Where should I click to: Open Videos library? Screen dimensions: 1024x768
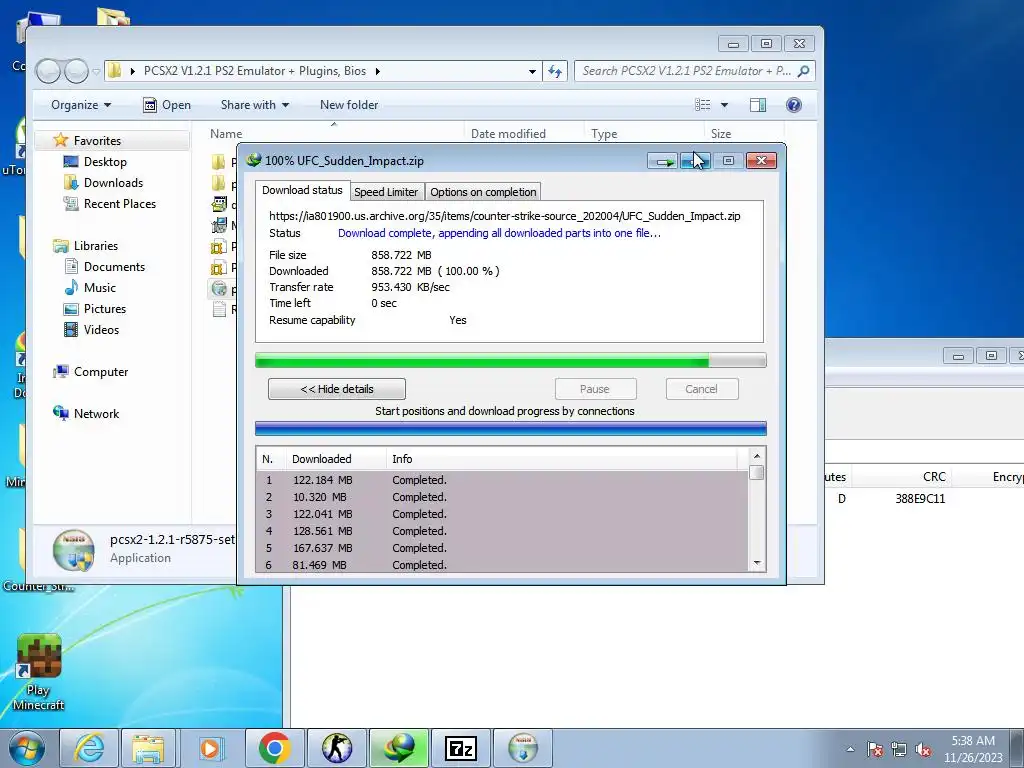click(101, 330)
